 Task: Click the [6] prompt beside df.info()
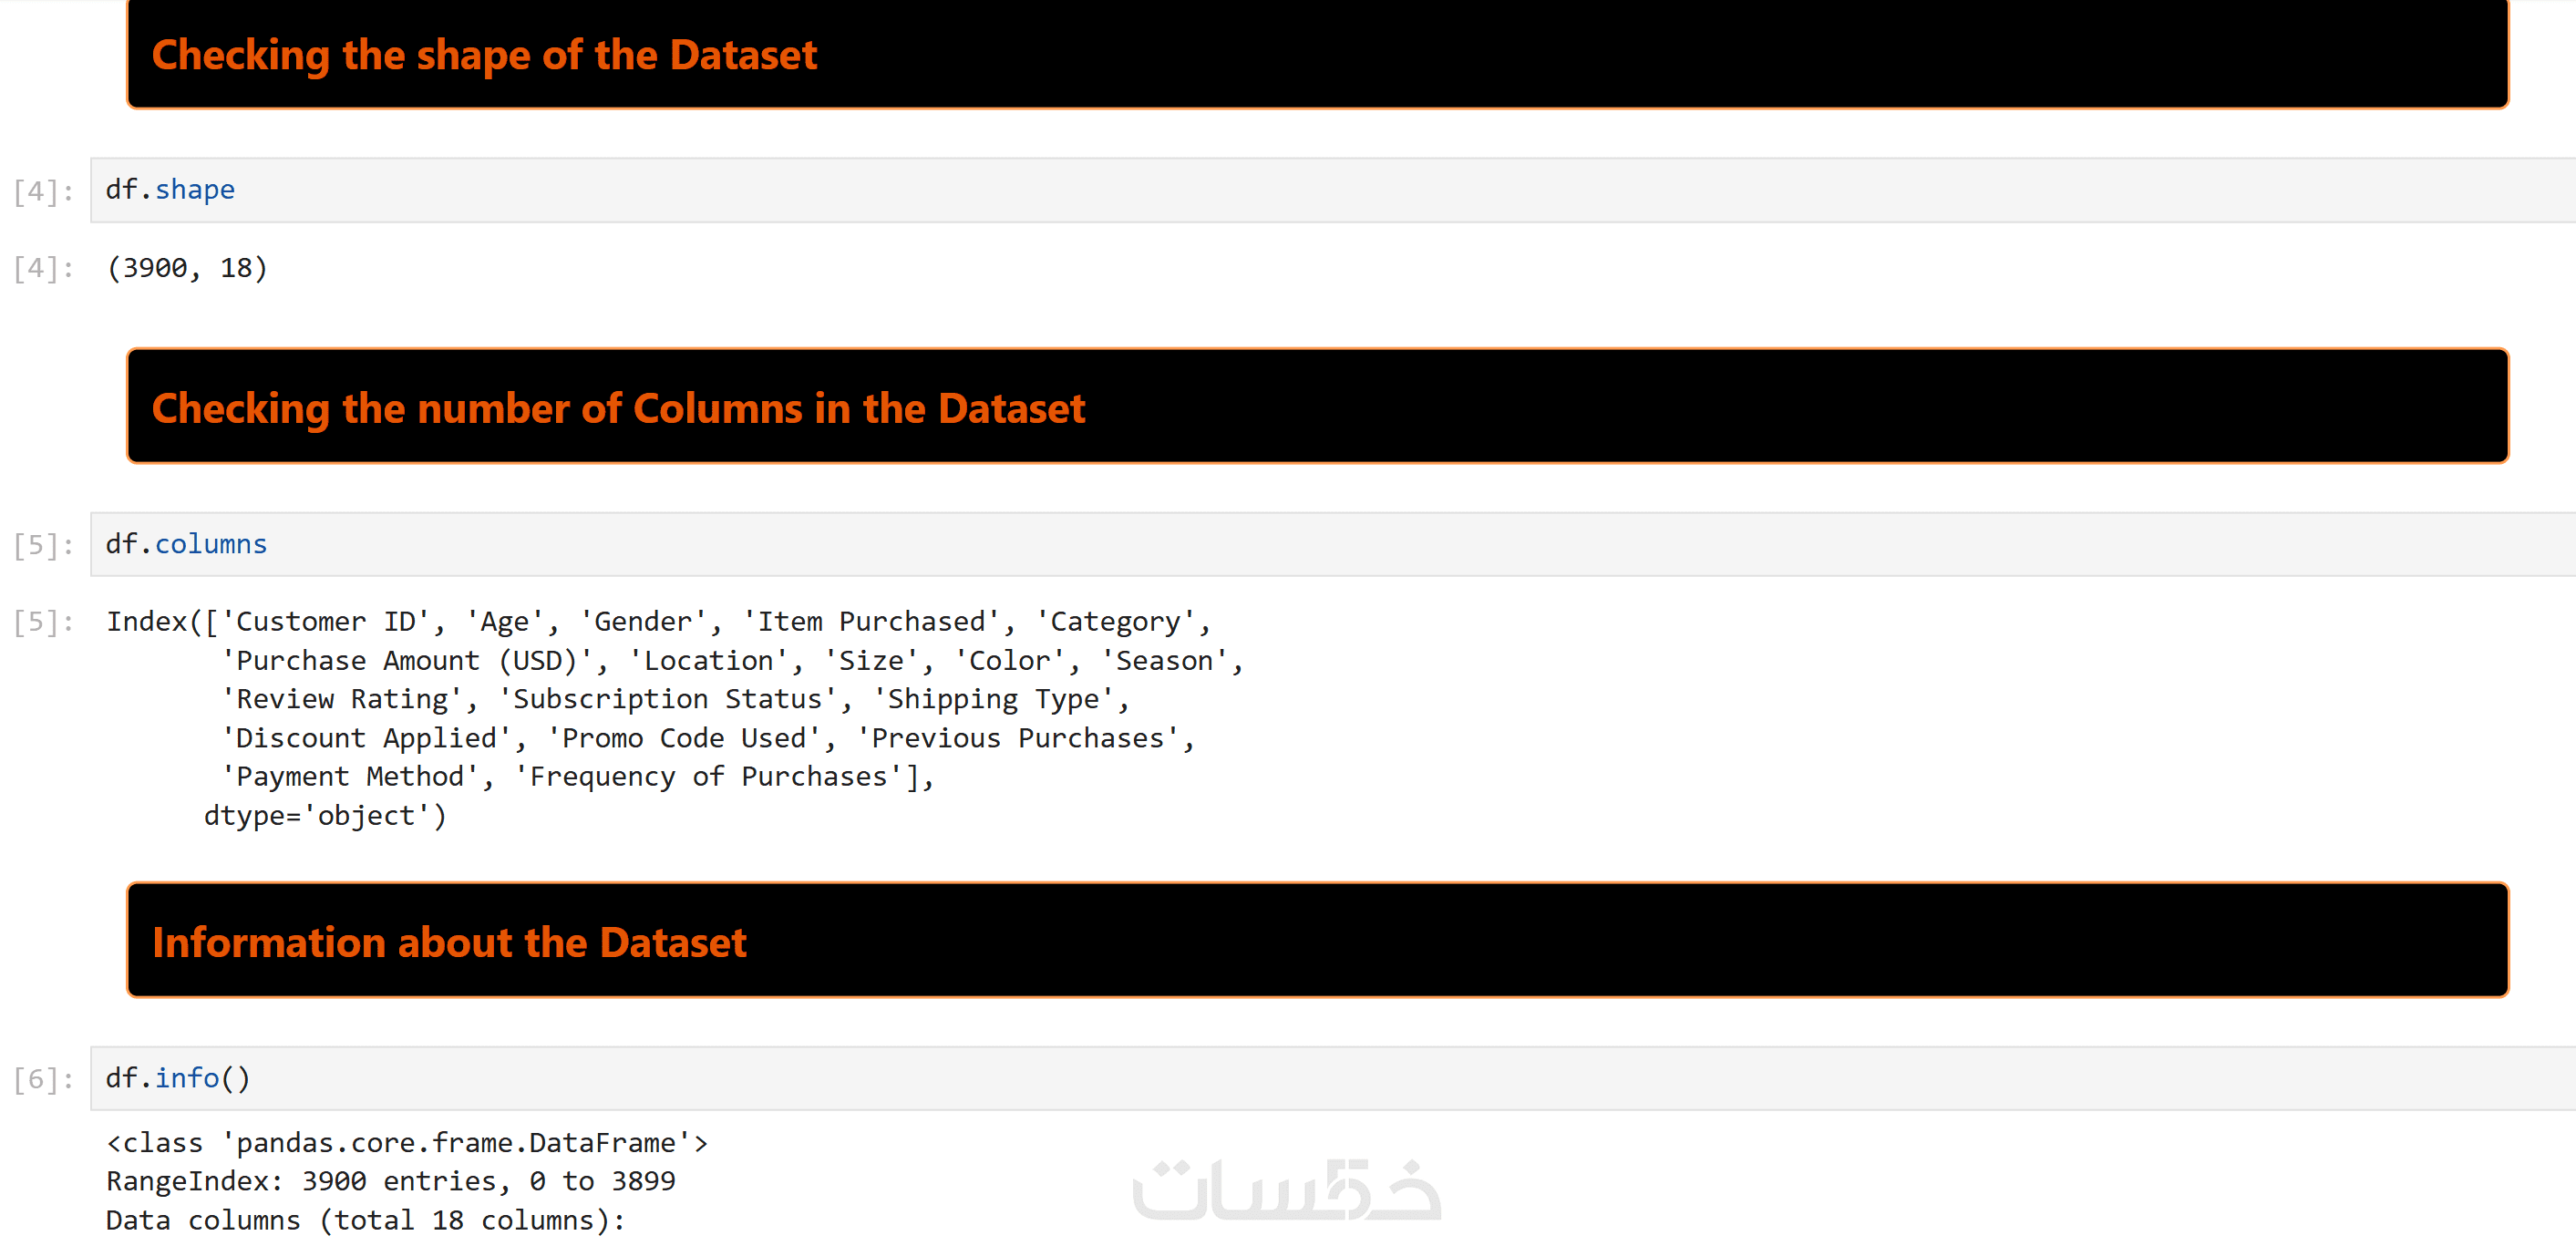tap(44, 1079)
